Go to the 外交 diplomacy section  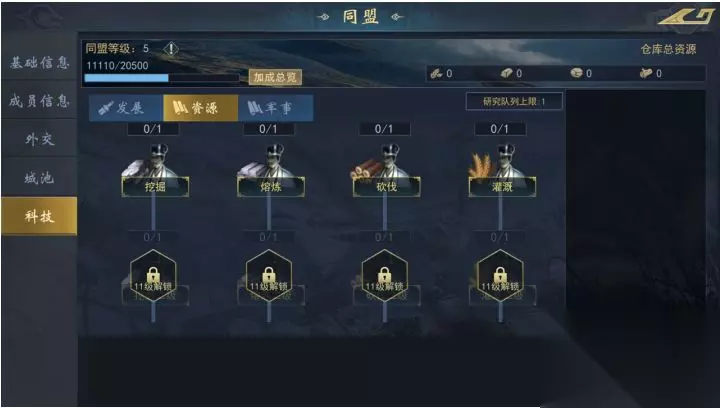(39, 139)
